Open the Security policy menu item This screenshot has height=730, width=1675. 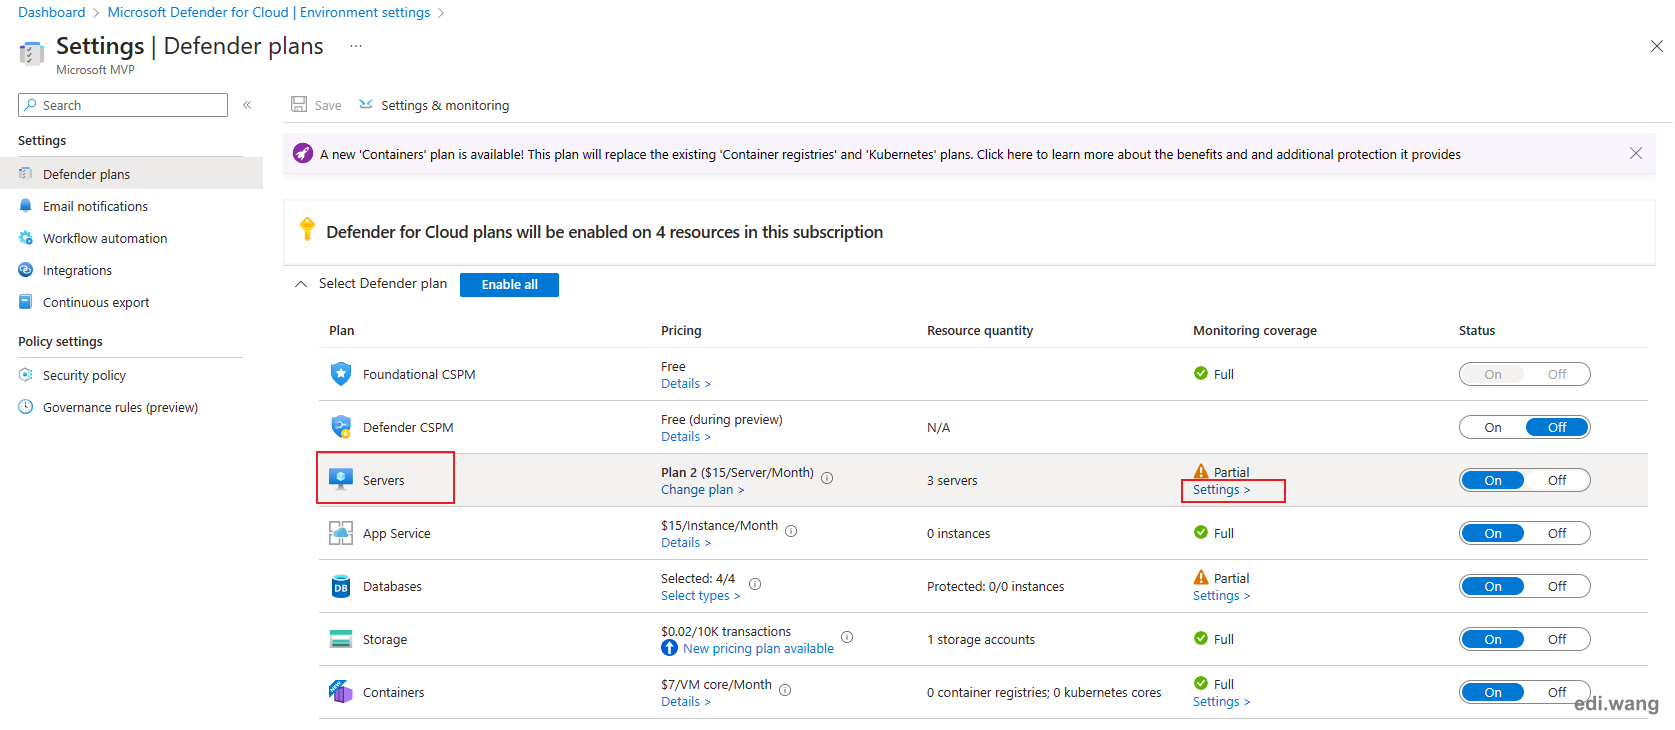coord(131,375)
